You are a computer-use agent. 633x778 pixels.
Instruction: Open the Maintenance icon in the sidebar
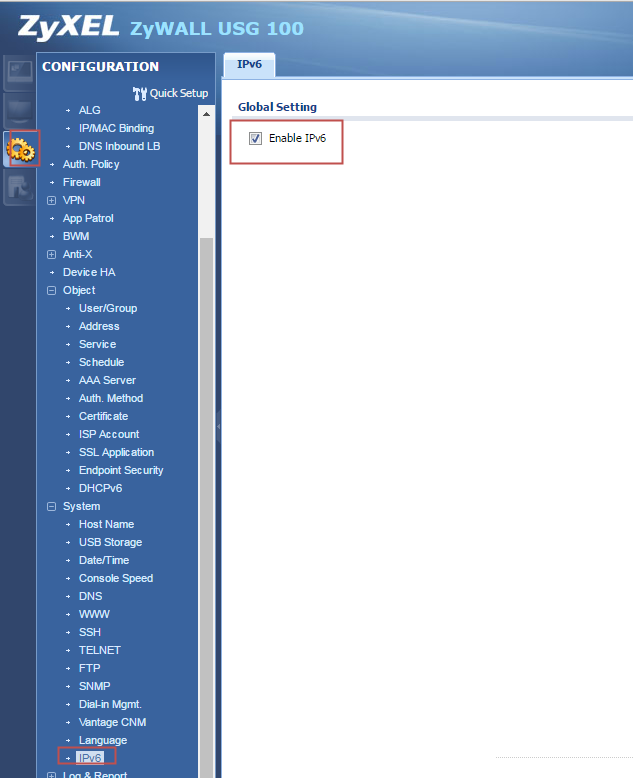pos(20,187)
